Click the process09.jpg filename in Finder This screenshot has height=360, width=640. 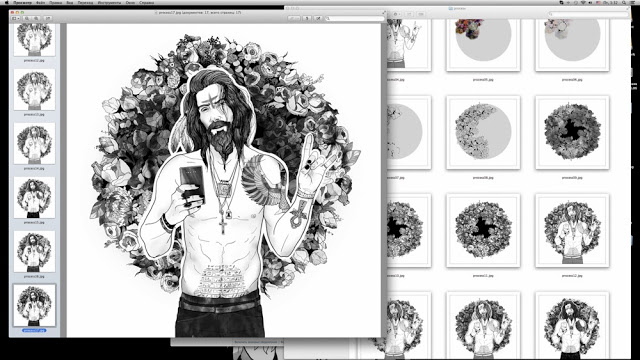[x=572, y=178]
